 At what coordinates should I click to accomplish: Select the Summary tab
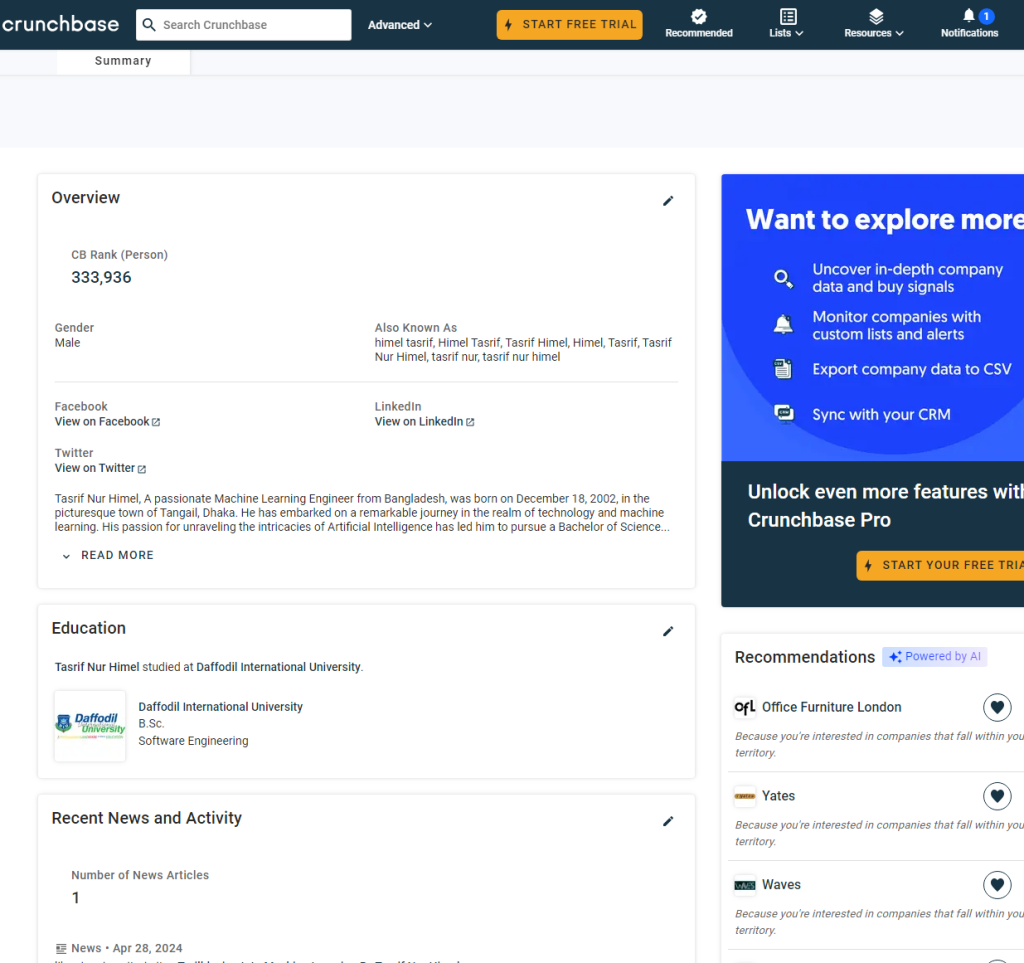[123, 61]
